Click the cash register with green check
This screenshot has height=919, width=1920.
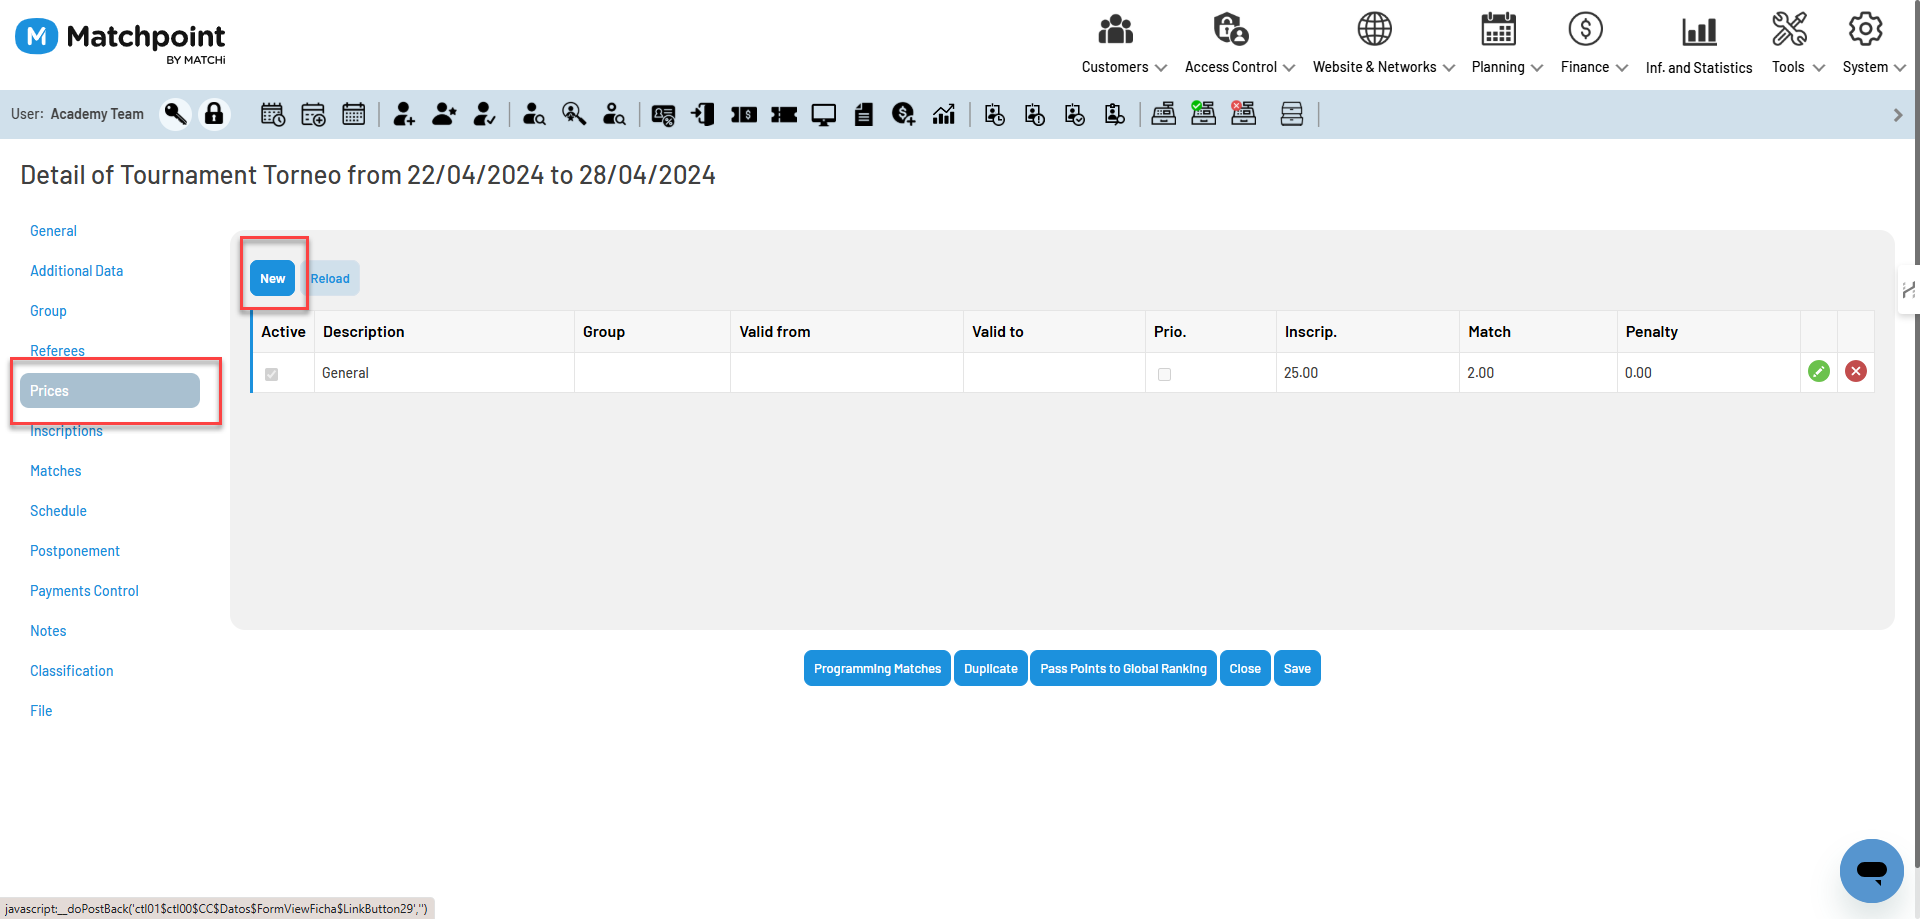1204,114
